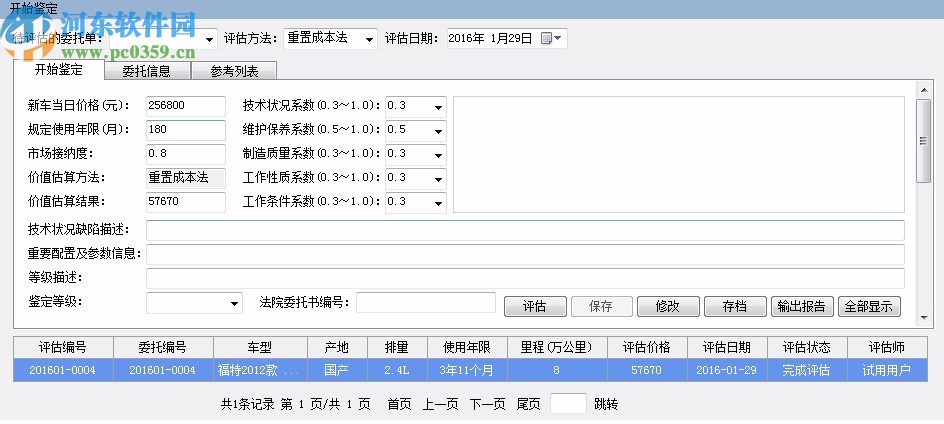
Task: Open the 鉴定等级 dropdown
Action: point(235,304)
